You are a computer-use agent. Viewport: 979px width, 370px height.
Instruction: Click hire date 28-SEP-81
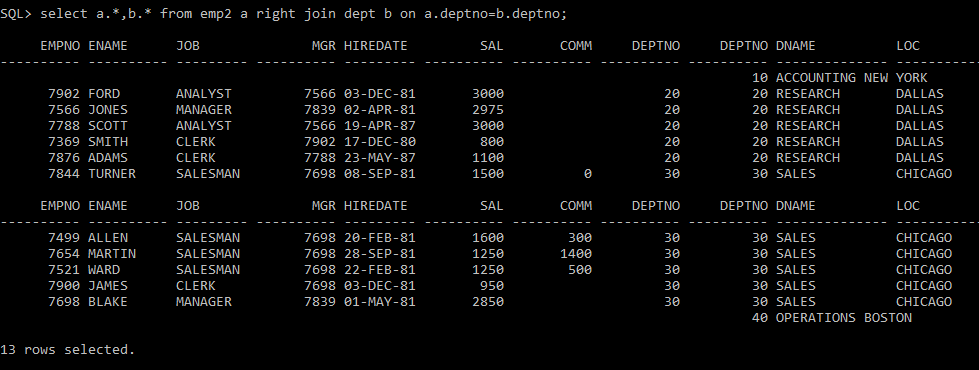tap(380, 254)
